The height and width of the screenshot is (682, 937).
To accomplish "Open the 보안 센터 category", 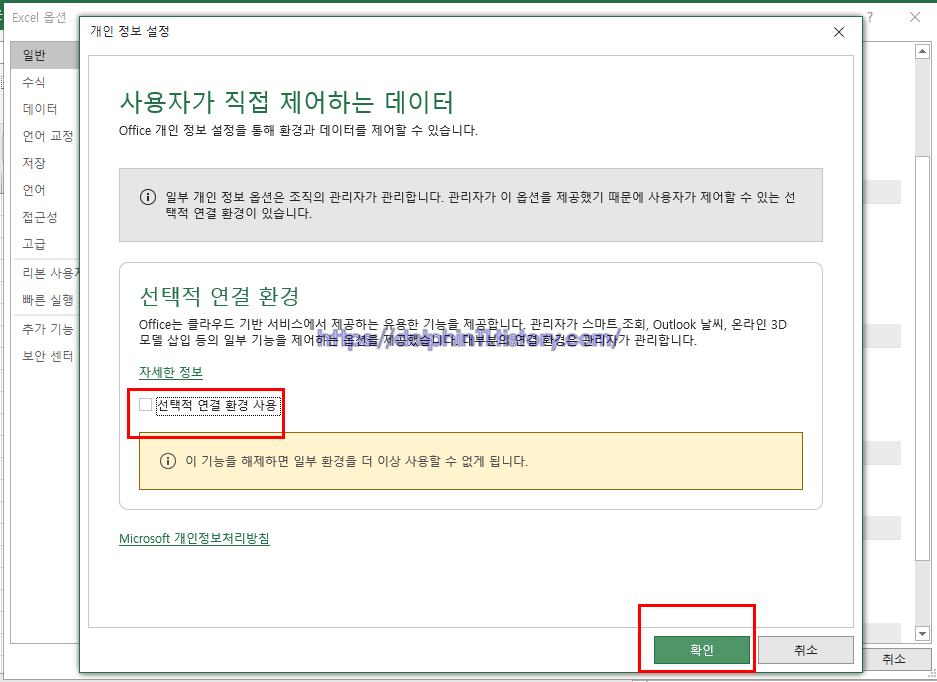I will (x=45, y=356).
